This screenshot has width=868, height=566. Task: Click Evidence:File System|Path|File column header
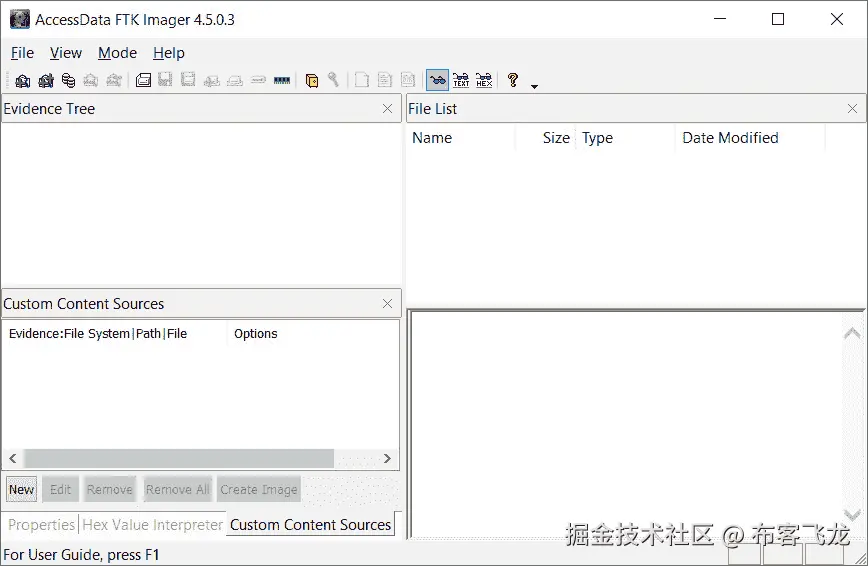tap(115, 334)
